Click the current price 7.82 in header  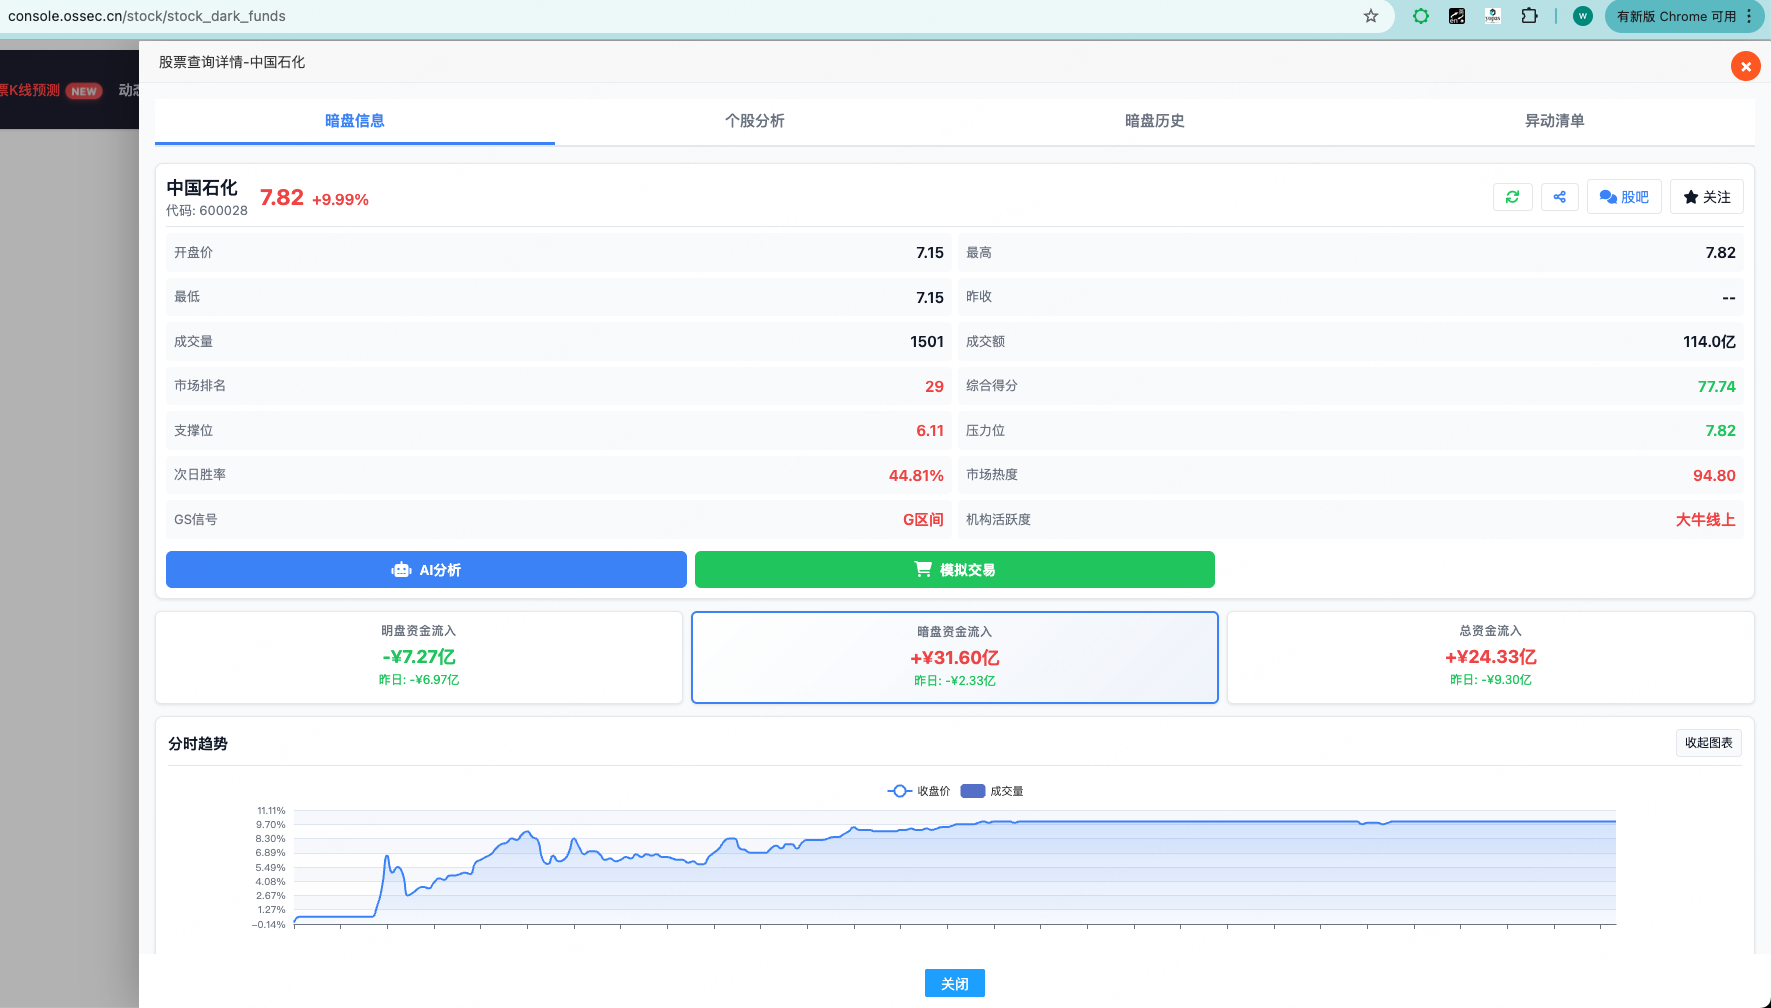(282, 198)
